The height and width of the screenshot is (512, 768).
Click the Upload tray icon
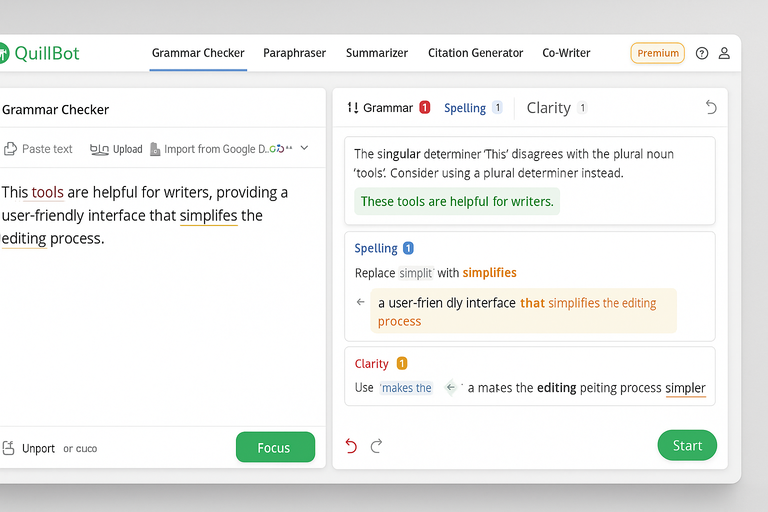[99, 149]
